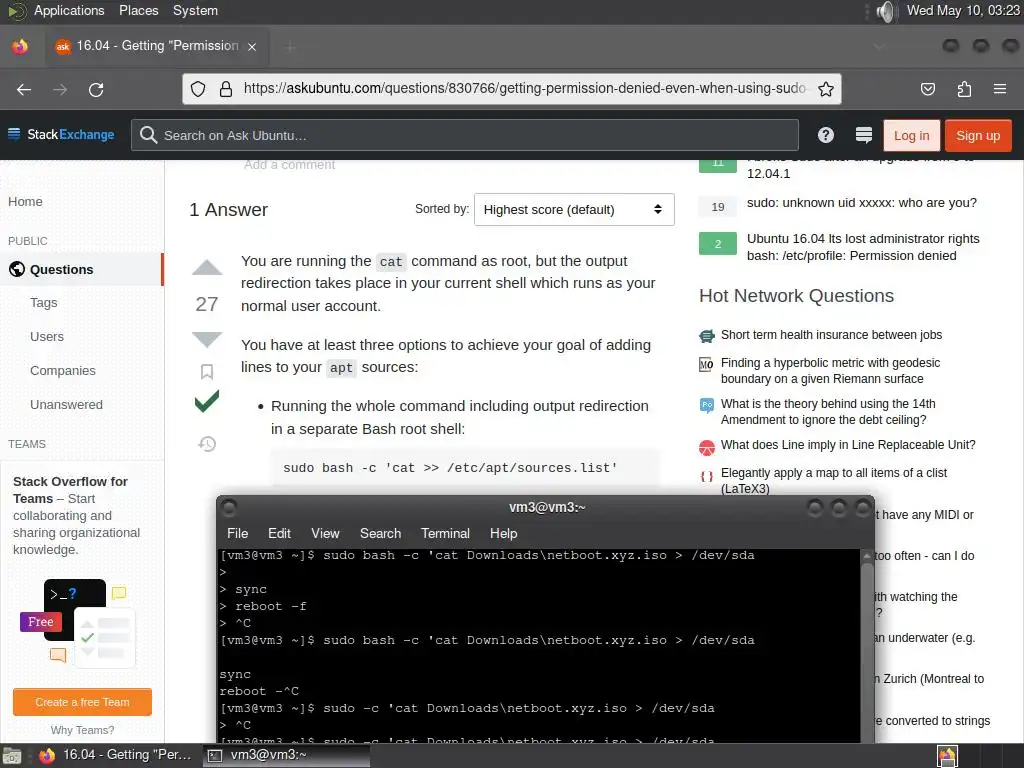The width and height of the screenshot is (1024, 768).
Task: Go back with the browser back arrow
Action: pyautogui.click(x=24, y=89)
